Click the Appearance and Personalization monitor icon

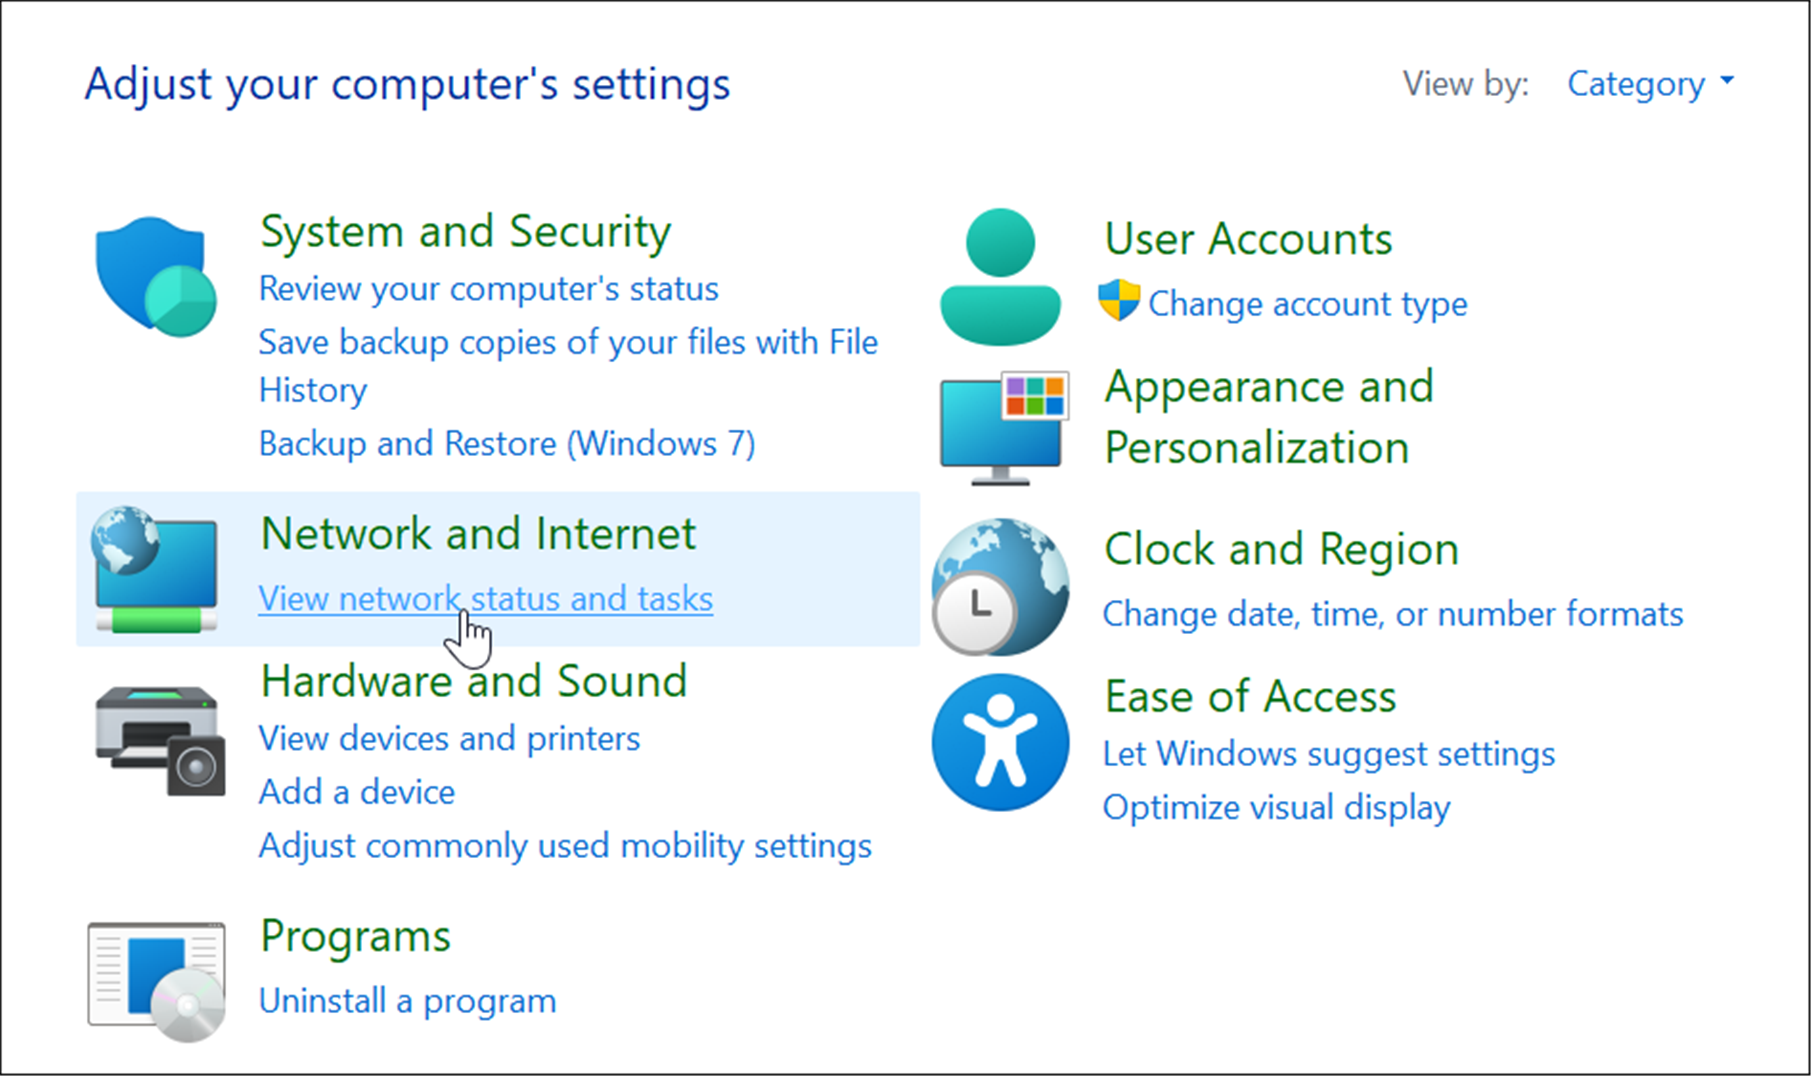coord(999,425)
